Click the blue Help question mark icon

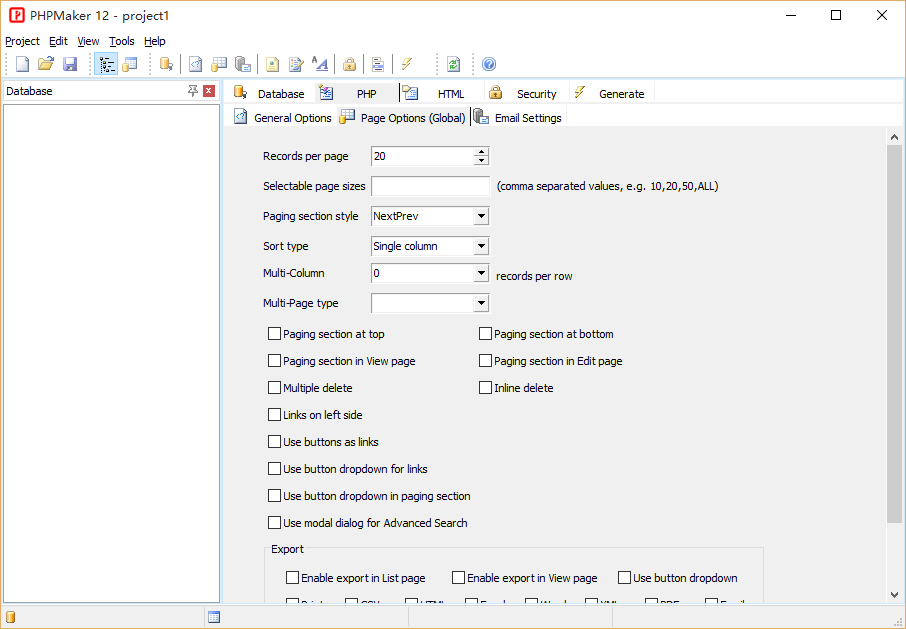pos(489,64)
